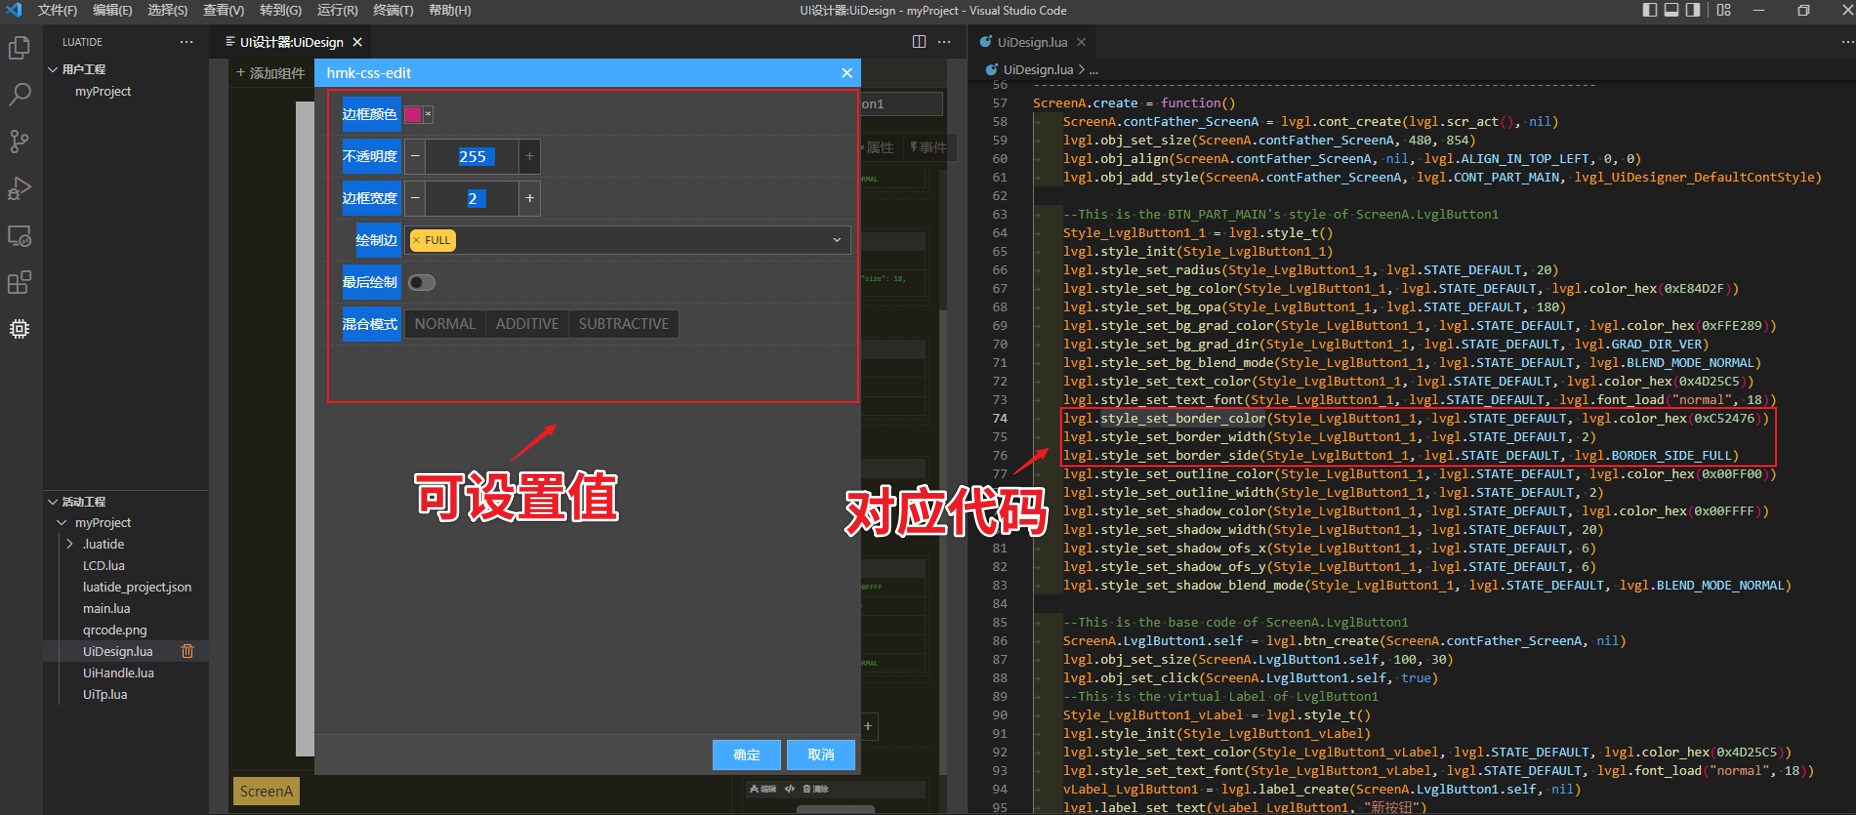The height and width of the screenshot is (815, 1856).
Task: Click the split editor layout icon
Action: 918,42
